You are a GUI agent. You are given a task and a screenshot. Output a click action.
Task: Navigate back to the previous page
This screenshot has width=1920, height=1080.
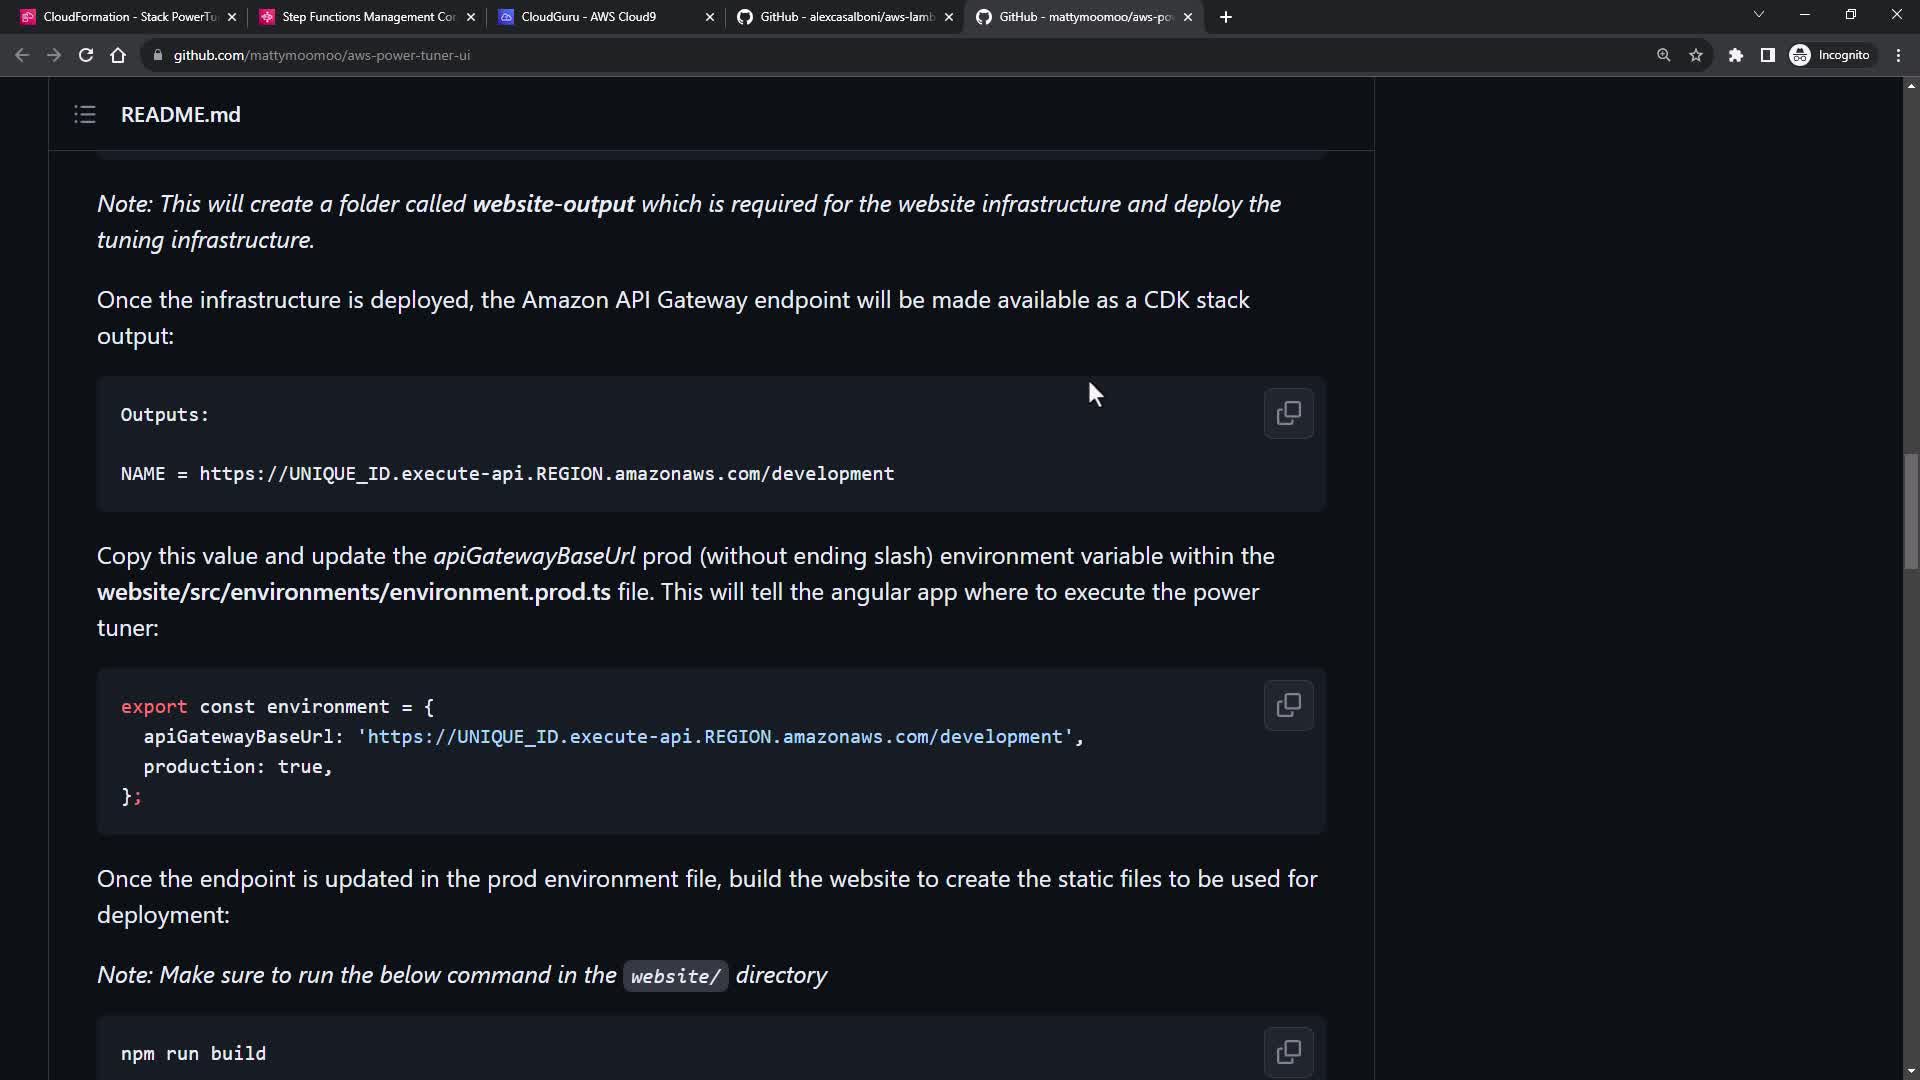point(22,55)
